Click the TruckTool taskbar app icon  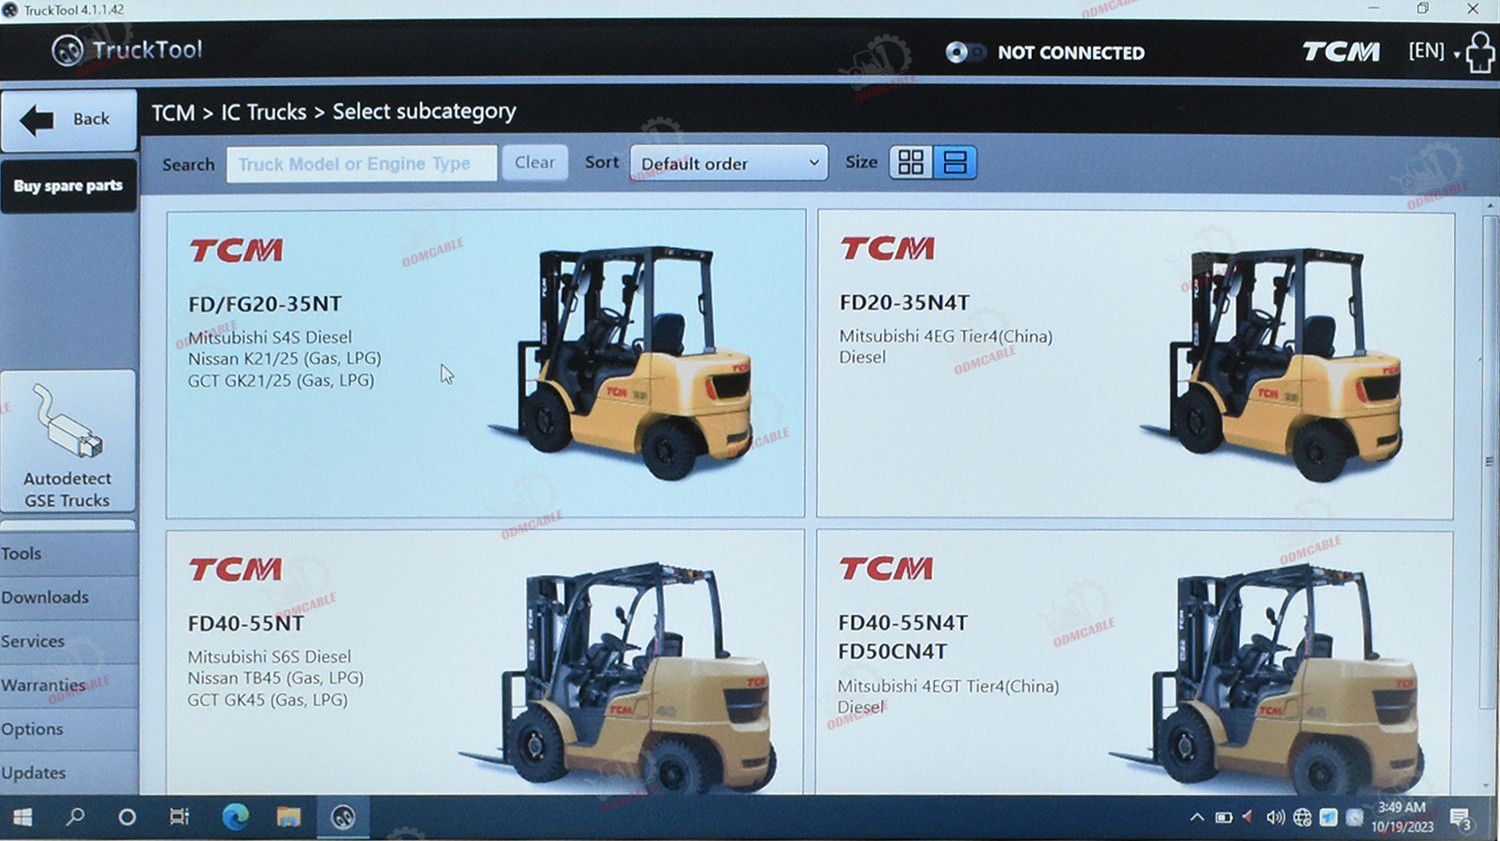[x=343, y=817]
